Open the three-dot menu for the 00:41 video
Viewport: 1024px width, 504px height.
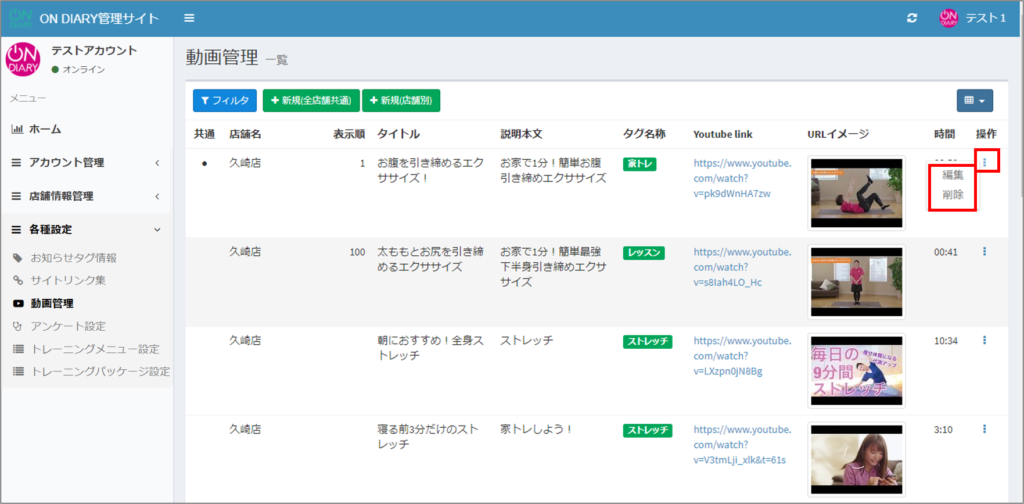coord(985,252)
